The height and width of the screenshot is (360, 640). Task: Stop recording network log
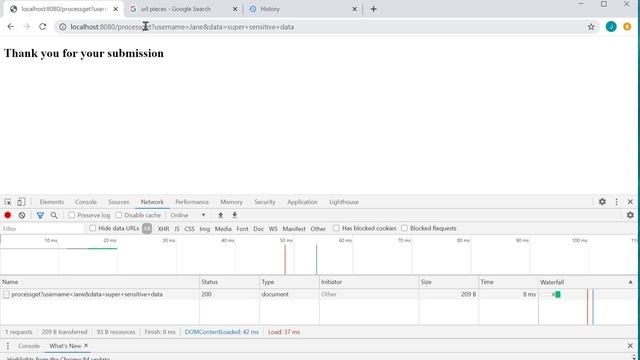pyautogui.click(x=8, y=215)
